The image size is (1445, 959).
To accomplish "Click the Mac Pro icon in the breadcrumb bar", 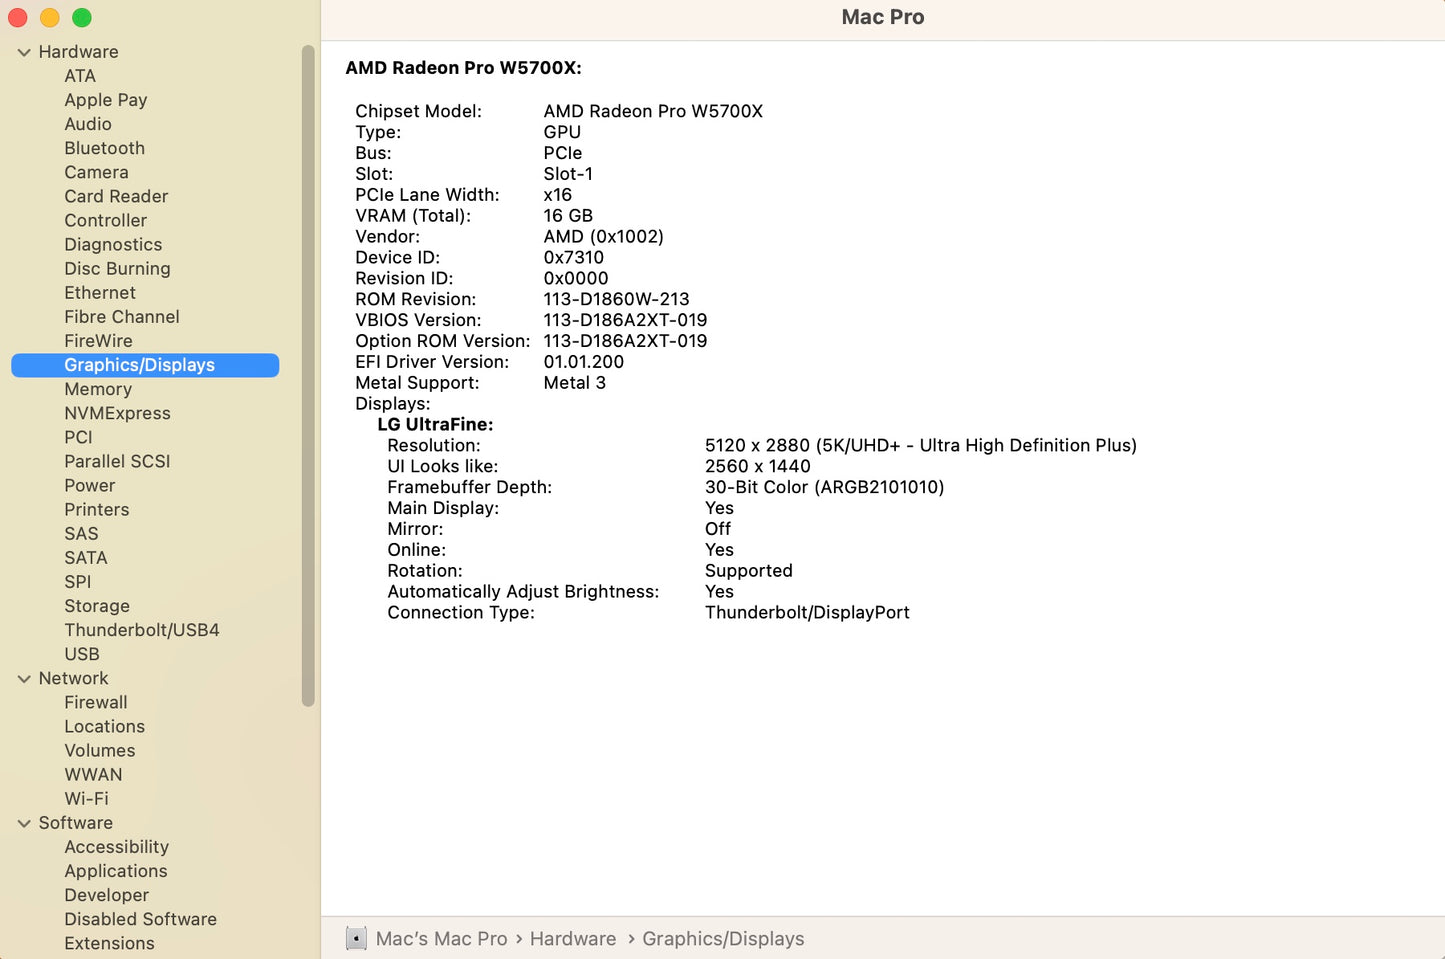I will 356,938.
